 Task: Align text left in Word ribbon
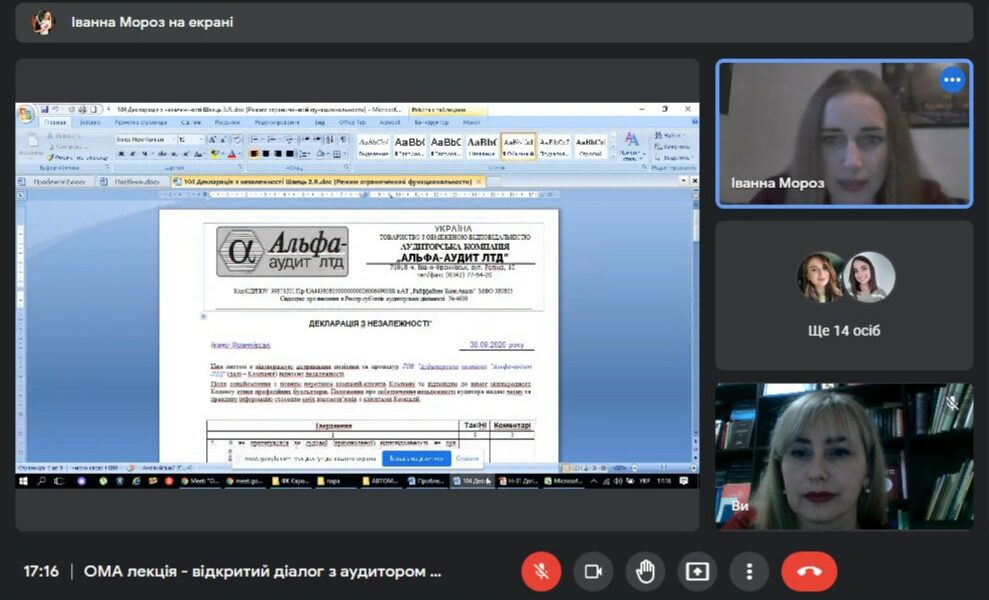254,154
